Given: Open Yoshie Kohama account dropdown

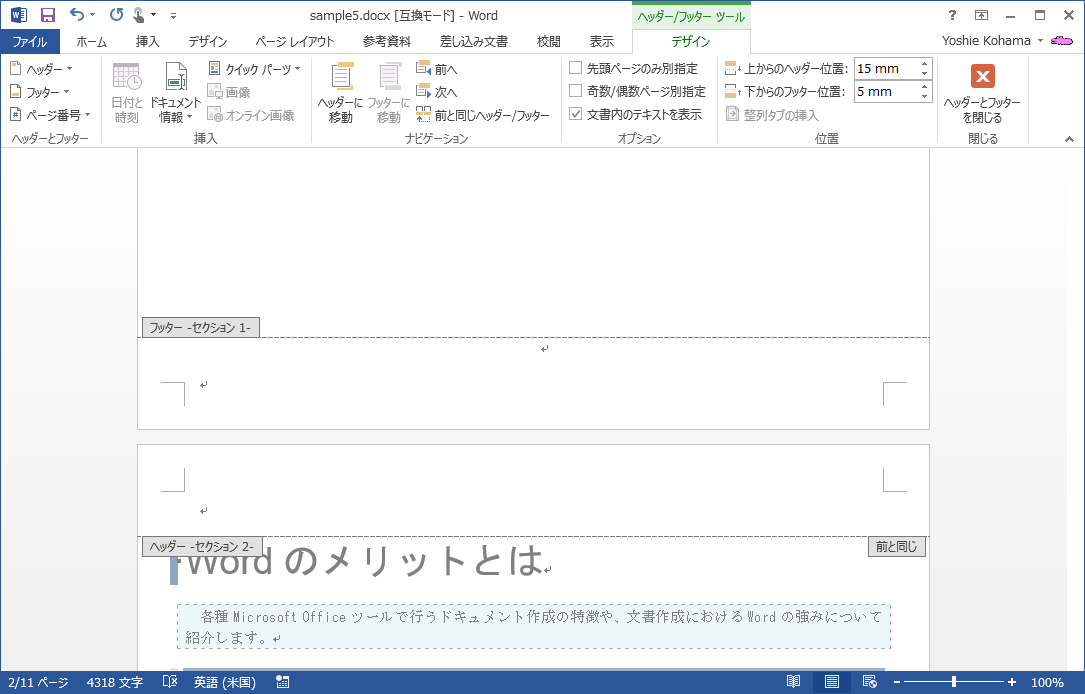Looking at the screenshot, I should point(992,41).
